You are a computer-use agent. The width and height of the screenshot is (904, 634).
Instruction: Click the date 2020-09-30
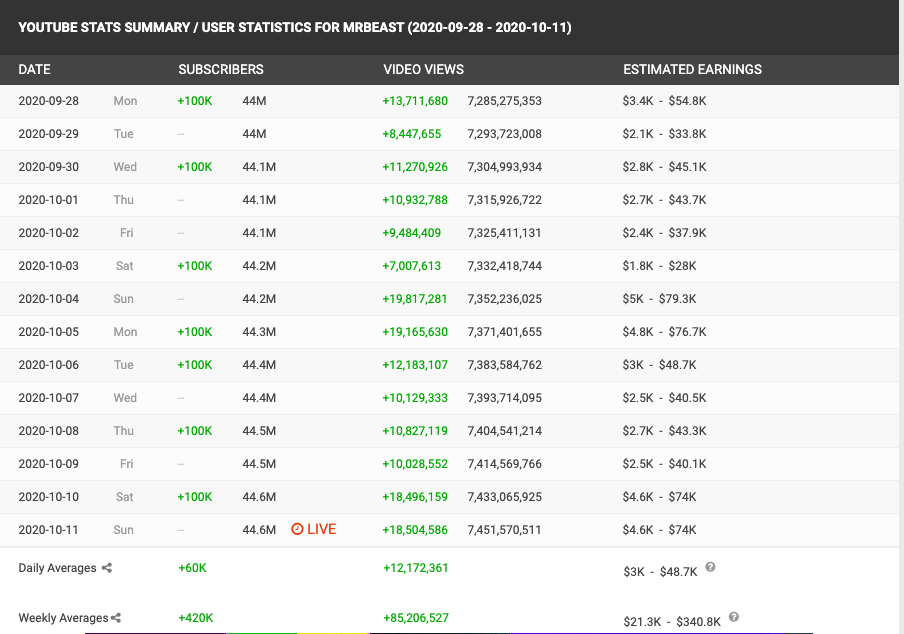click(x=48, y=167)
